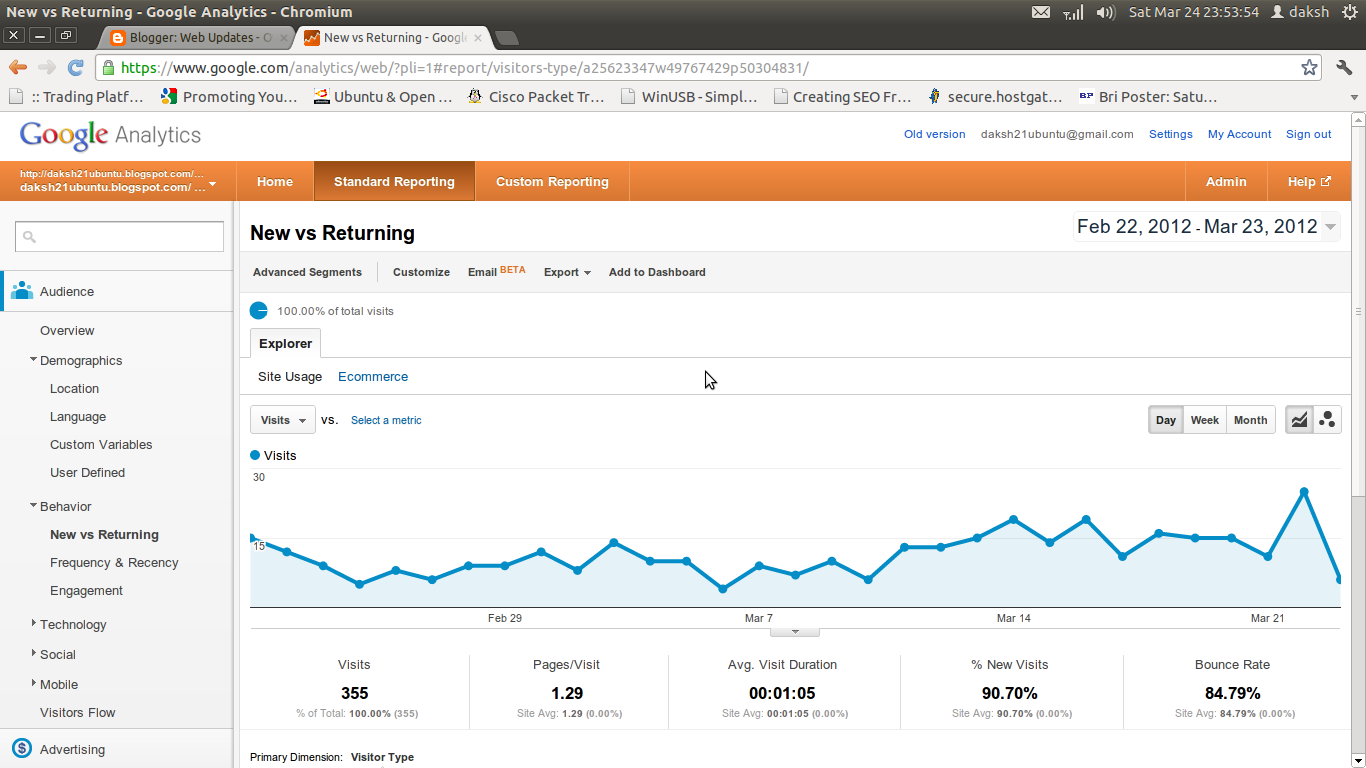Open the Chromium wrench menu
Screen dimensions: 1366x768
click(1344, 66)
